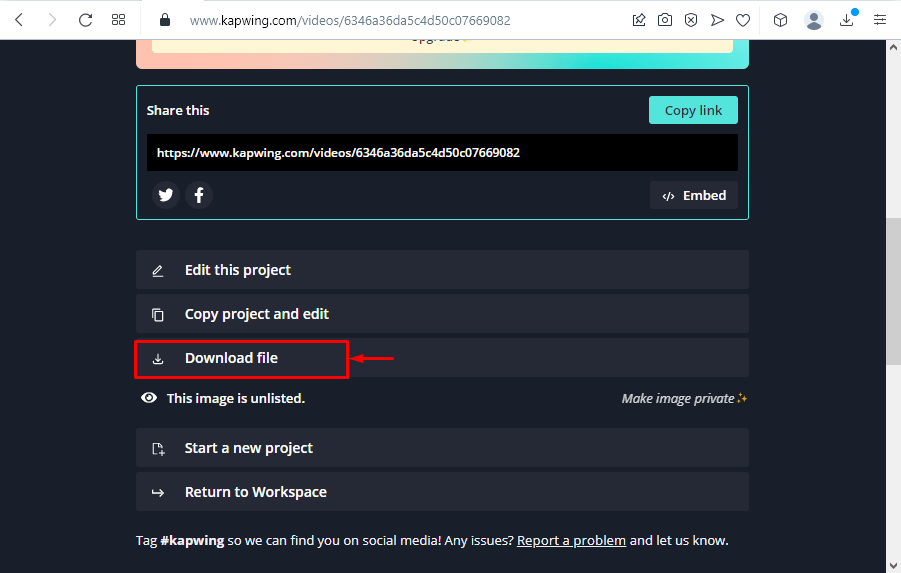This screenshot has width=901, height=573.
Task: Bookmark page with the heart icon
Action: pyautogui.click(x=743, y=20)
